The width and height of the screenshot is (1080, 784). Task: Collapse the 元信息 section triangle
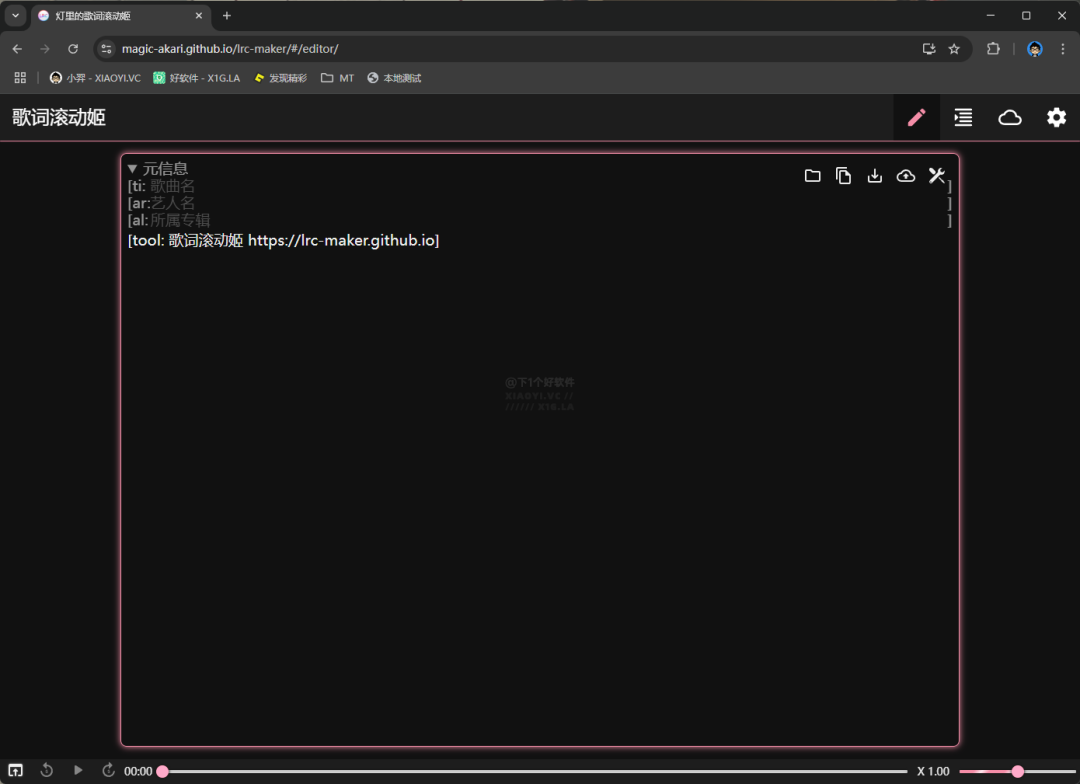coord(132,168)
